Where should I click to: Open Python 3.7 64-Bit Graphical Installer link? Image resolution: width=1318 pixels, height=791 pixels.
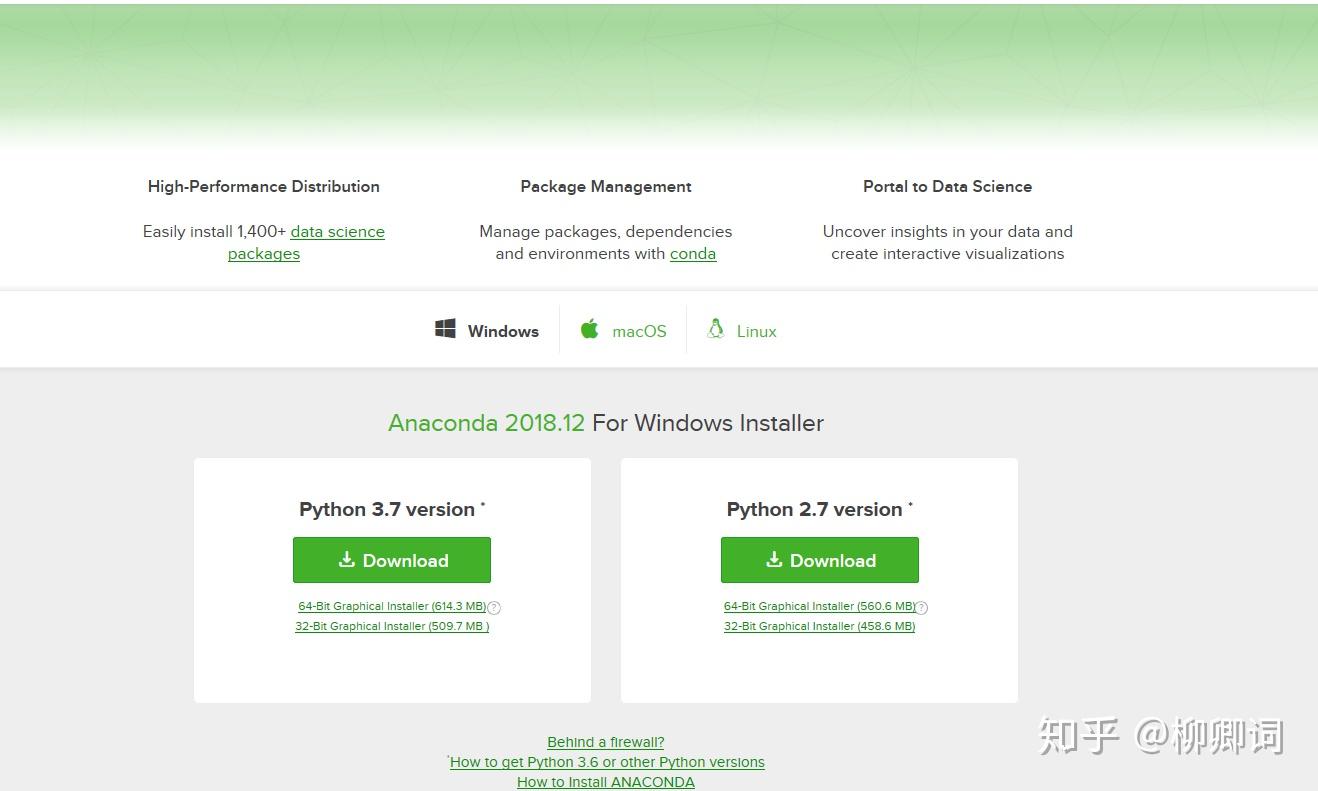pos(392,606)
